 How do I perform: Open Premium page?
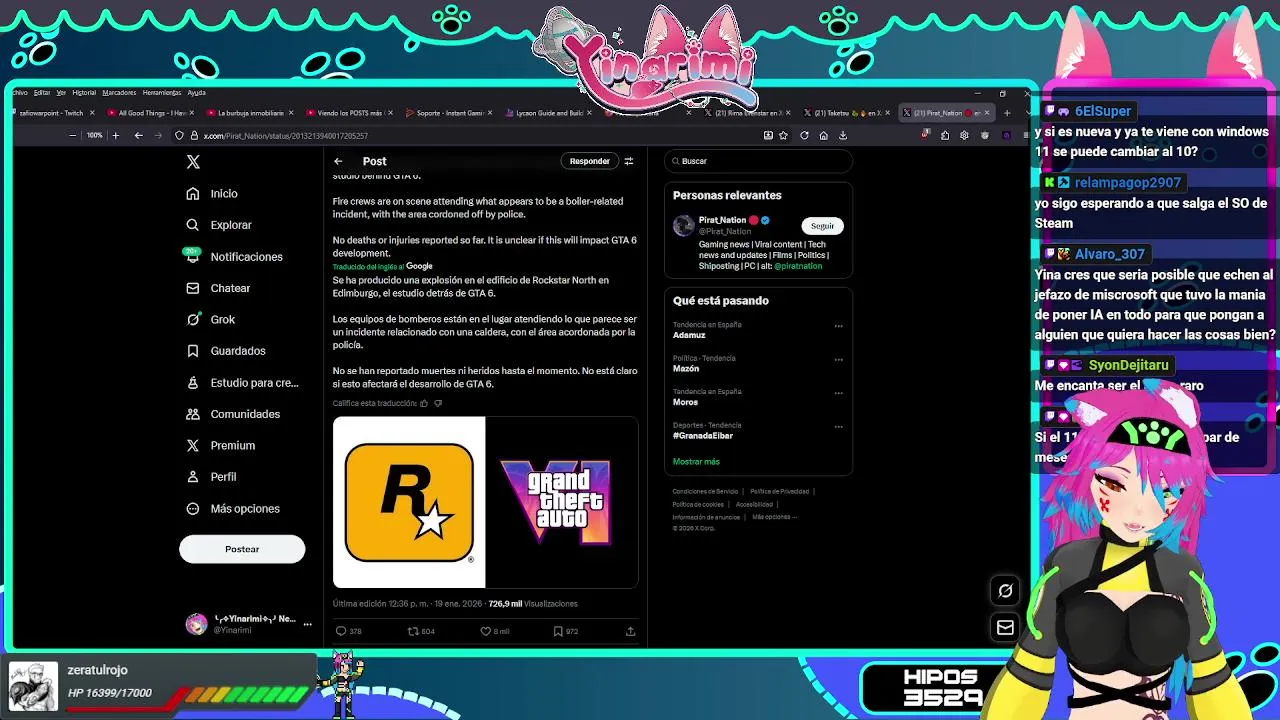pyautogui.click(x=221, y=446)
